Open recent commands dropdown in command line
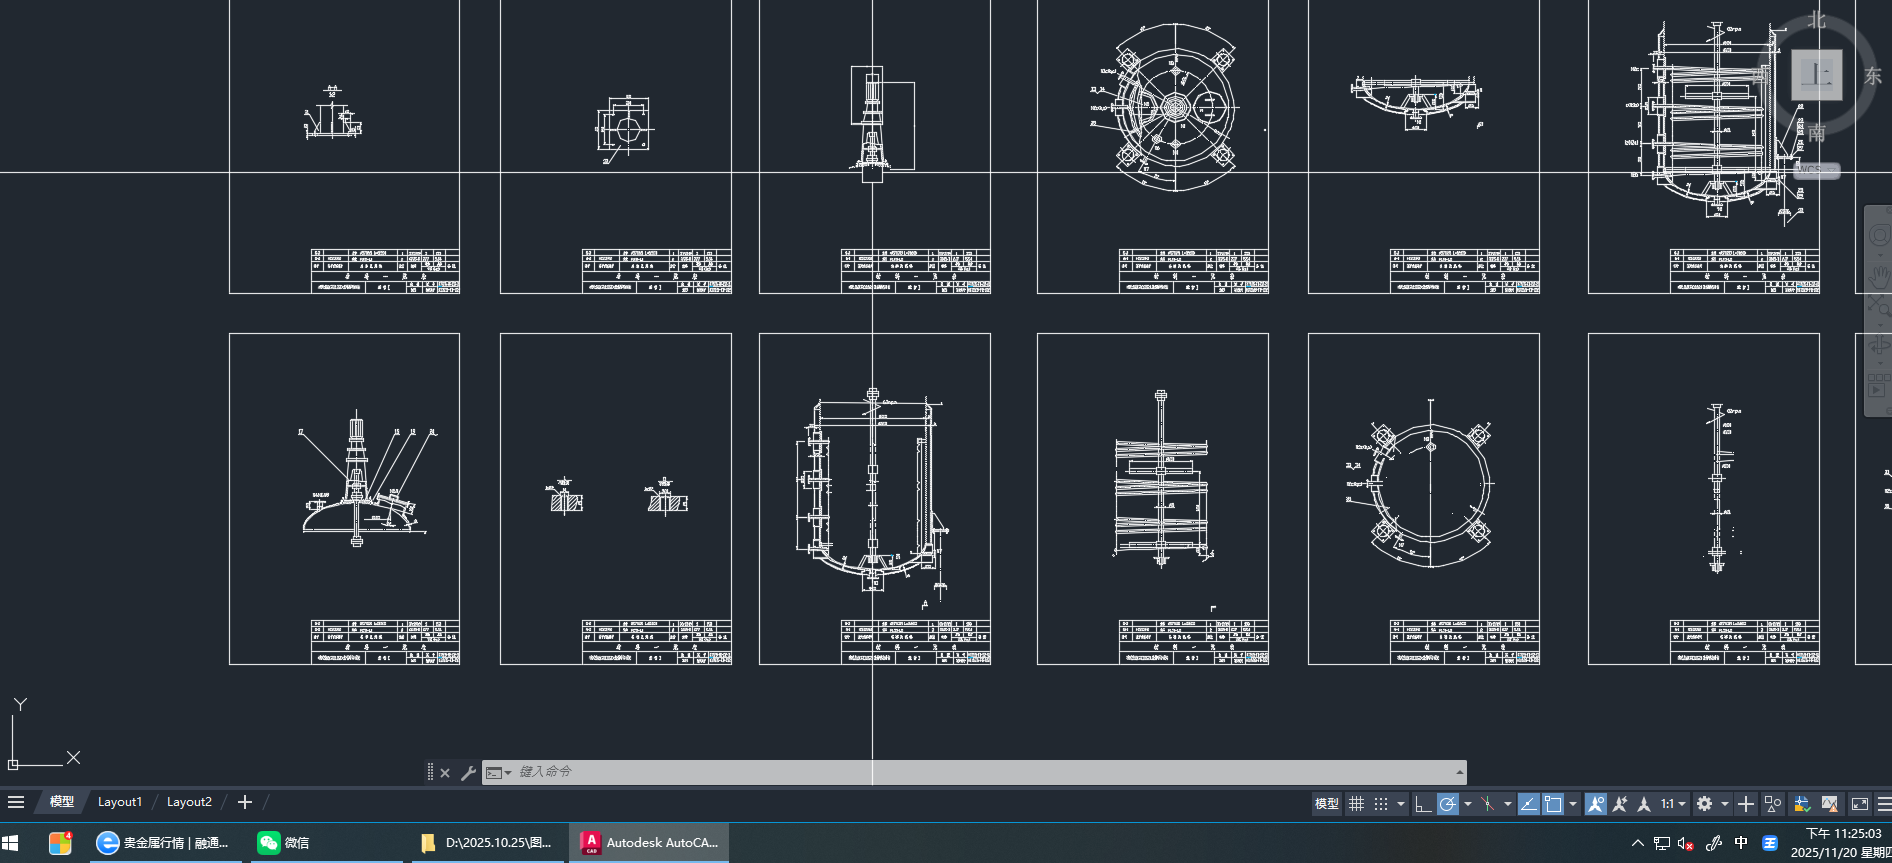 (x=498, y=773)
